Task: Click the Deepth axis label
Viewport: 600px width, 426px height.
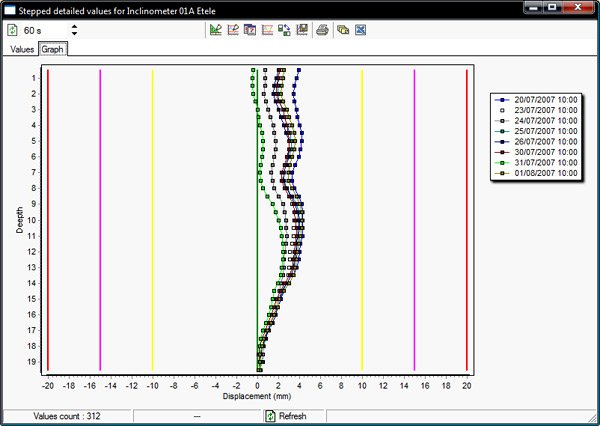Action: 20,220
